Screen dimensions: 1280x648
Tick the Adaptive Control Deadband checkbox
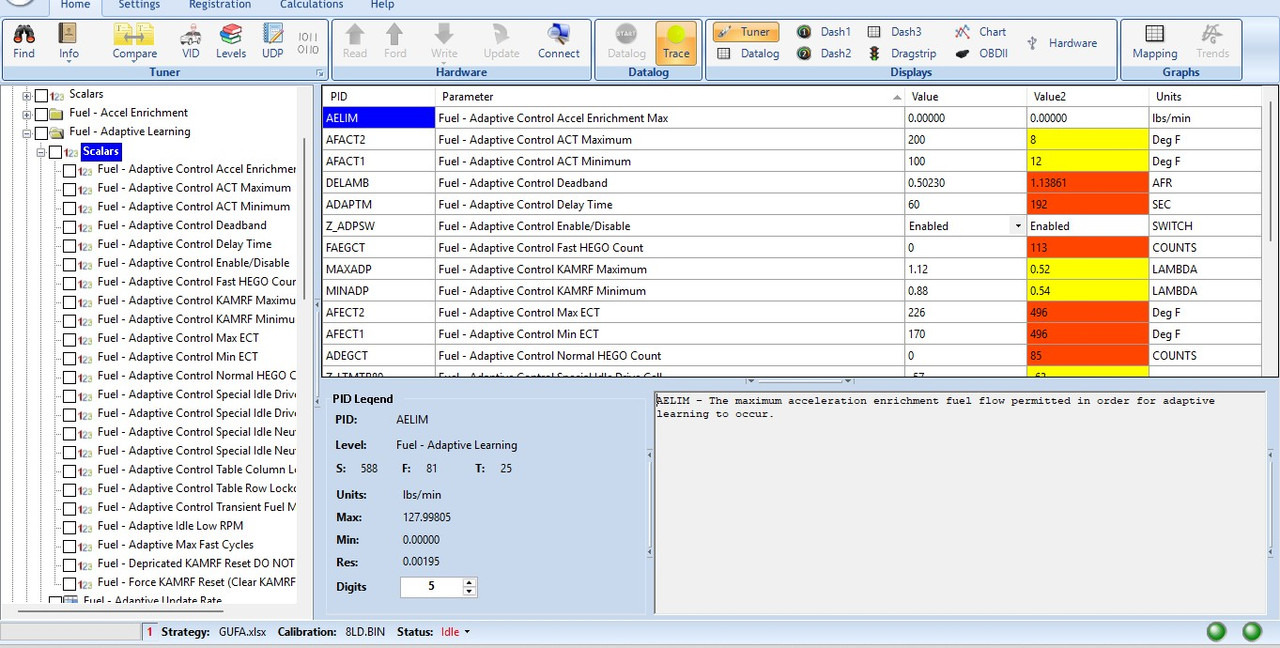point(69,227)
